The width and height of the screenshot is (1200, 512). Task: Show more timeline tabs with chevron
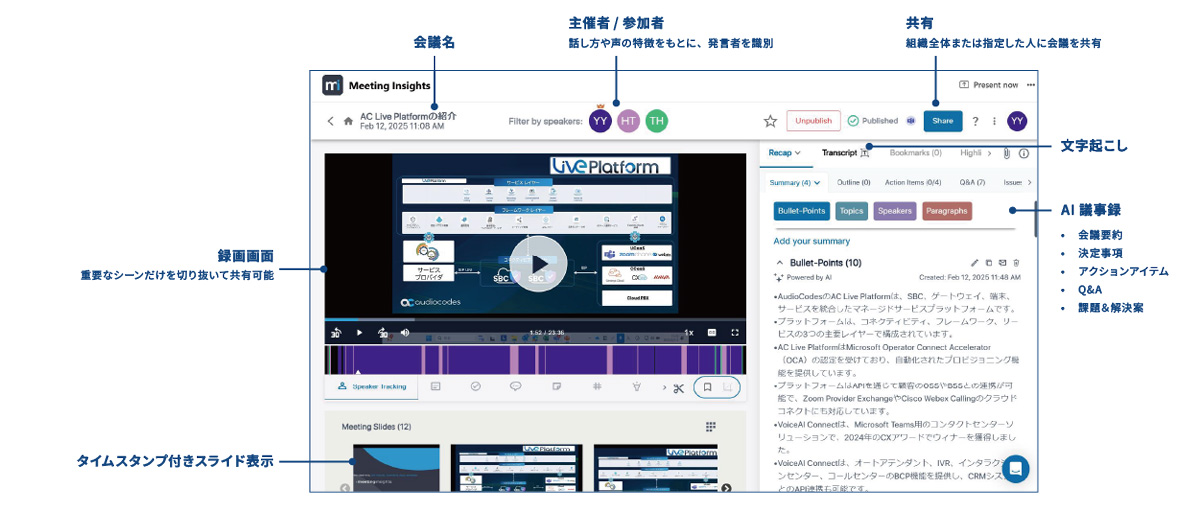[x=666, y=386]
